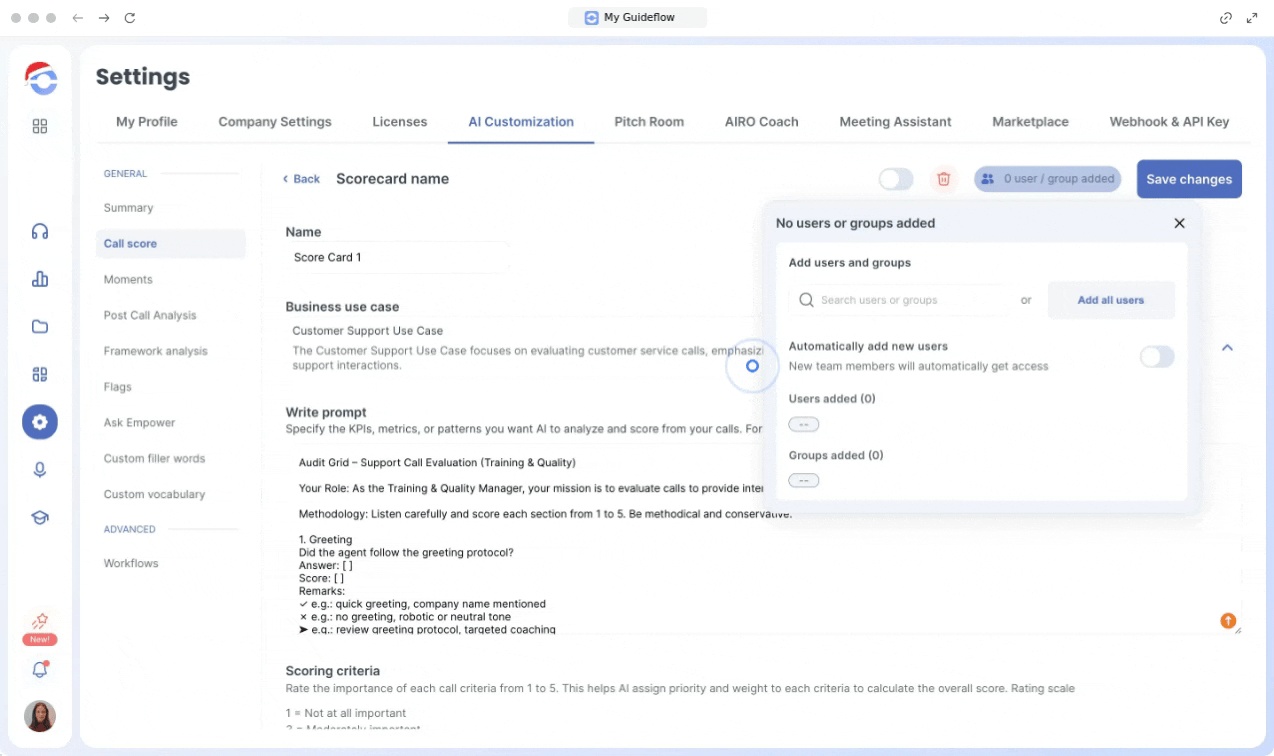Open the 0 user / group added dropdown

point(1047,179)
